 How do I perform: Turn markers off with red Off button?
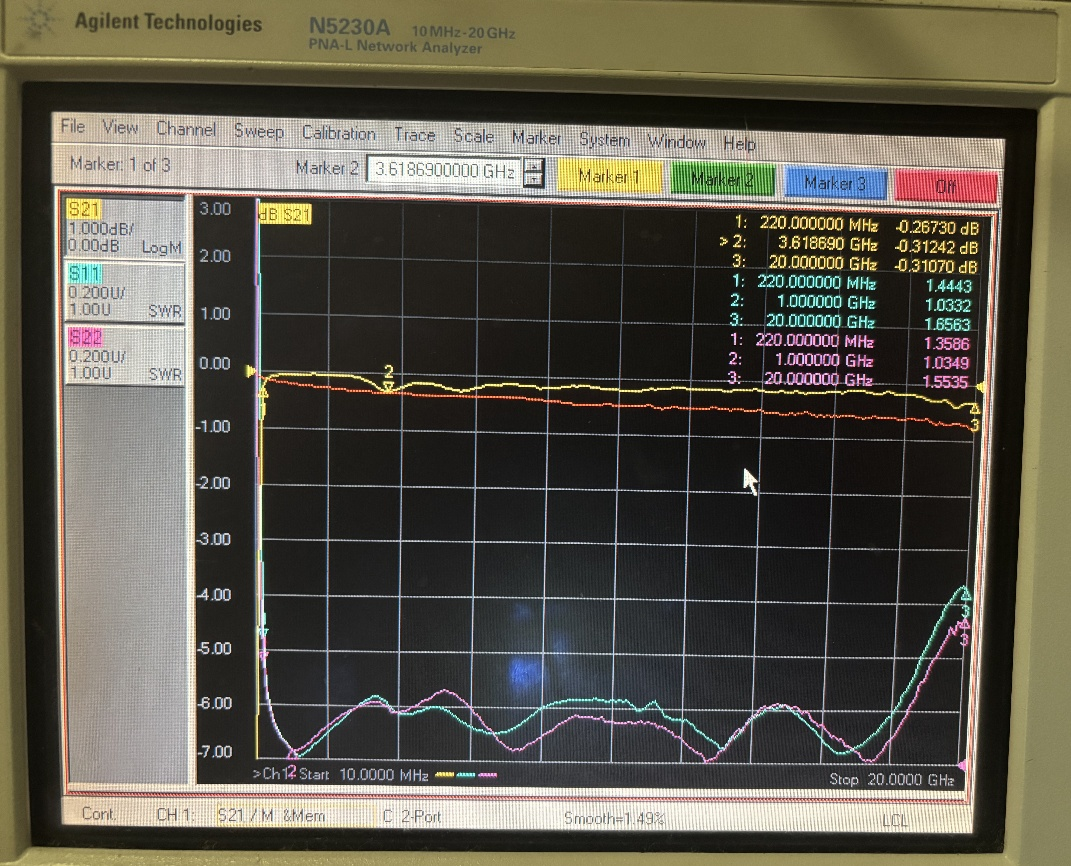click(945, 185)
